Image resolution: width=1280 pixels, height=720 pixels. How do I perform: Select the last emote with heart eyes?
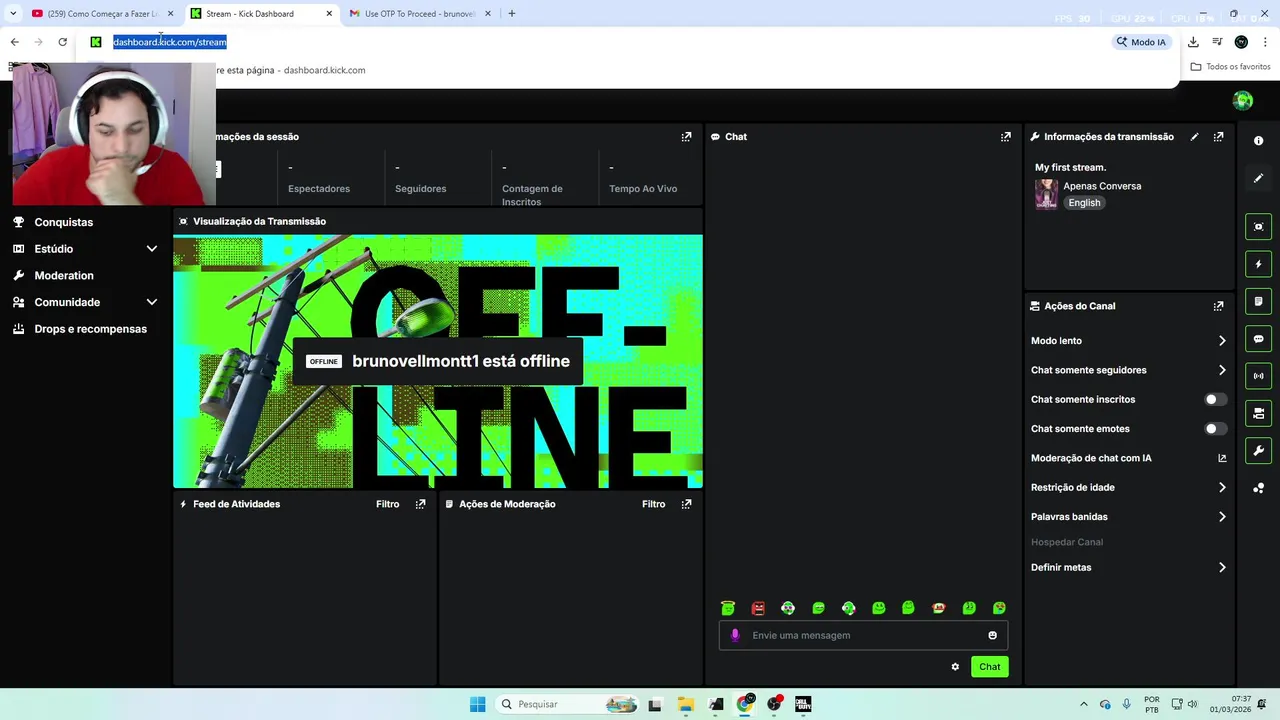point(999,608)
